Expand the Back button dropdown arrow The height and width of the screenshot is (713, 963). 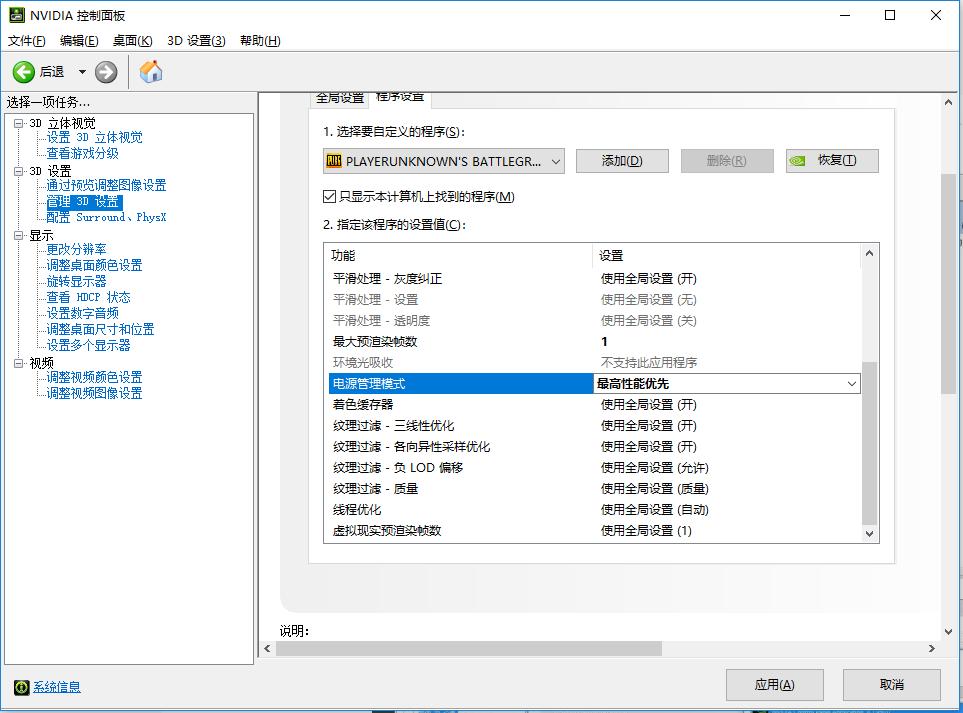point(80,71)
